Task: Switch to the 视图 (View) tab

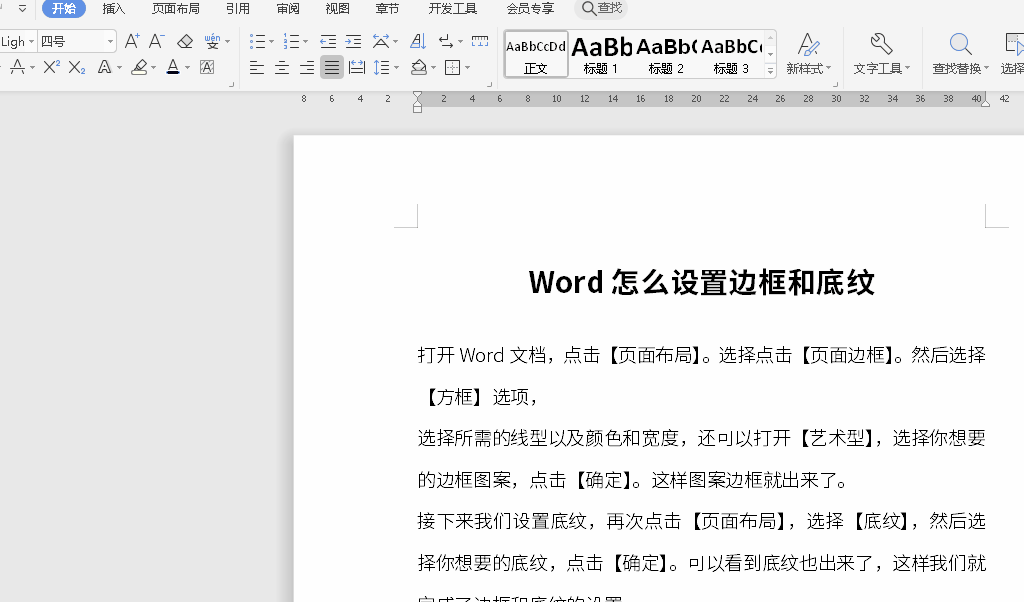Action: tap(338, 8)
